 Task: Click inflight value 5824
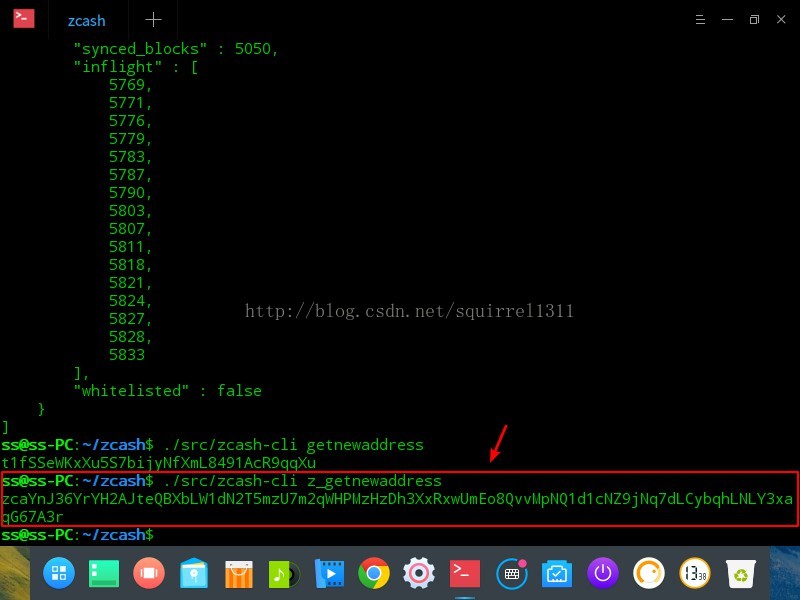coord(130,301)
